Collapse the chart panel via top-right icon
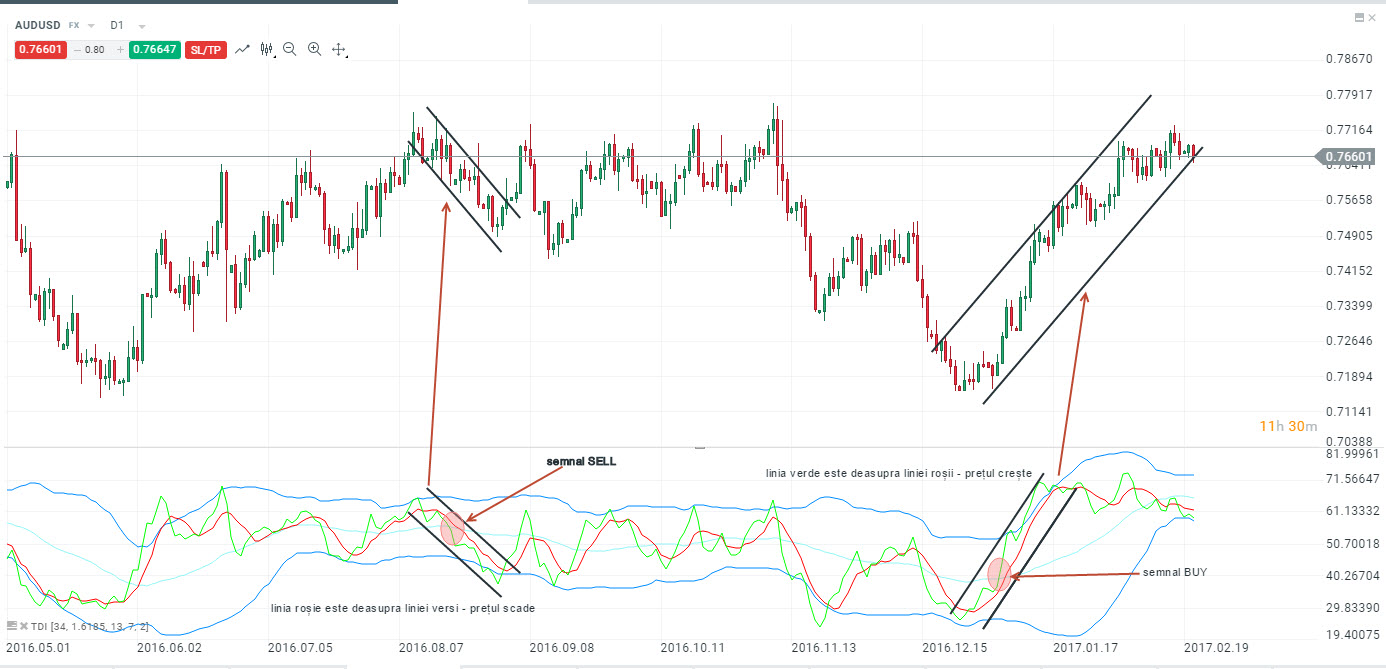Viewport: 1386px width, 669px height. coord(1360,17)
